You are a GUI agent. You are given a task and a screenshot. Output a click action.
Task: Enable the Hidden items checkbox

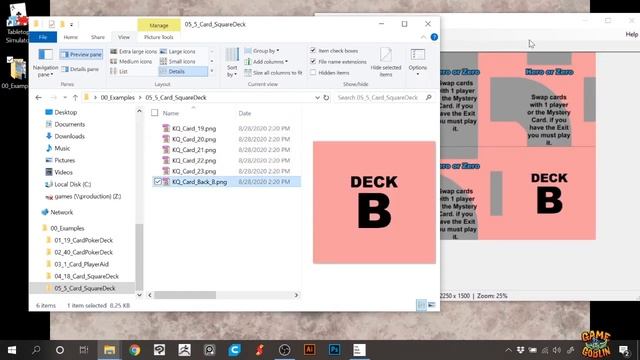point(313,73)
